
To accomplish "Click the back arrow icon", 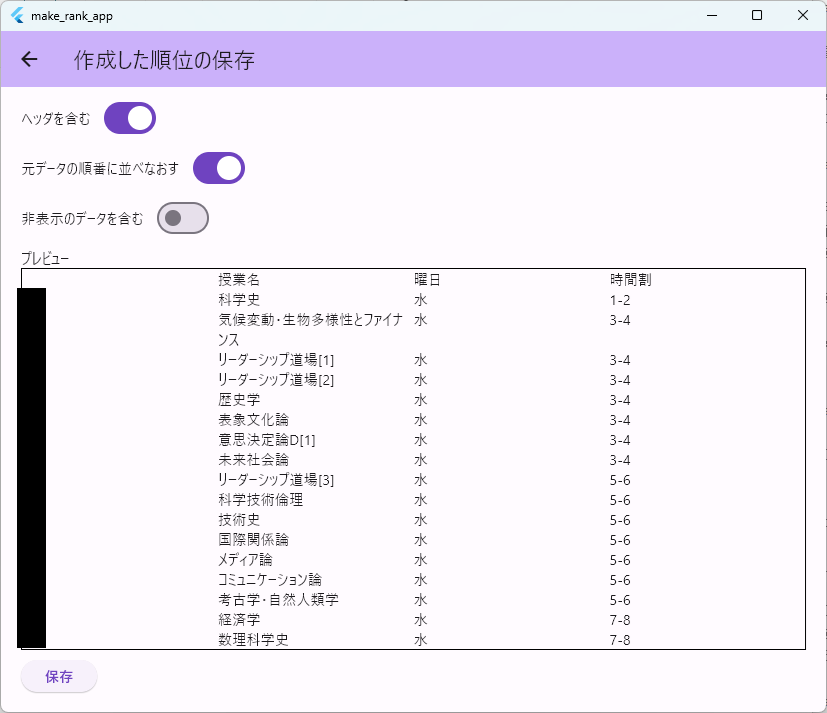I will (x=30, y=60).
